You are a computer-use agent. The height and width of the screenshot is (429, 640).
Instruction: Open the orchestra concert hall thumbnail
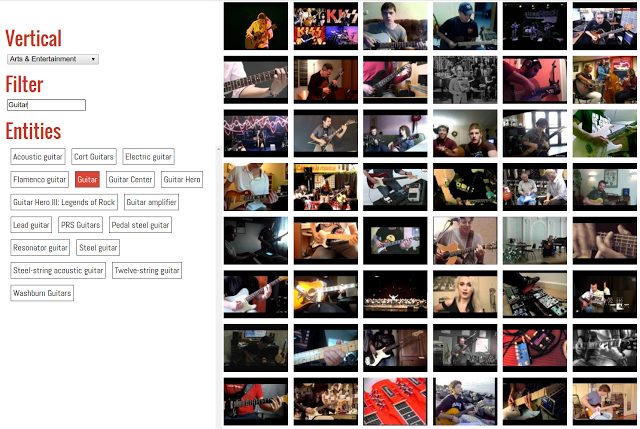click(x=395, y=294)
